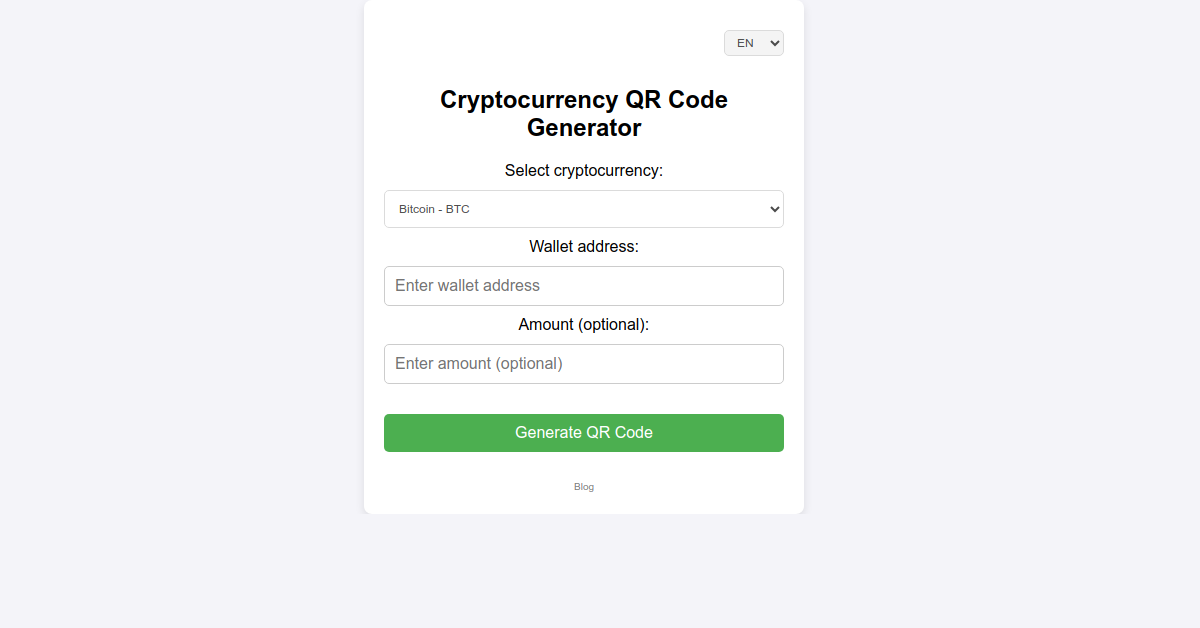Click the Amount optional label
Image resolution: width=1200 pixels, height=628 pixels.
583,324
